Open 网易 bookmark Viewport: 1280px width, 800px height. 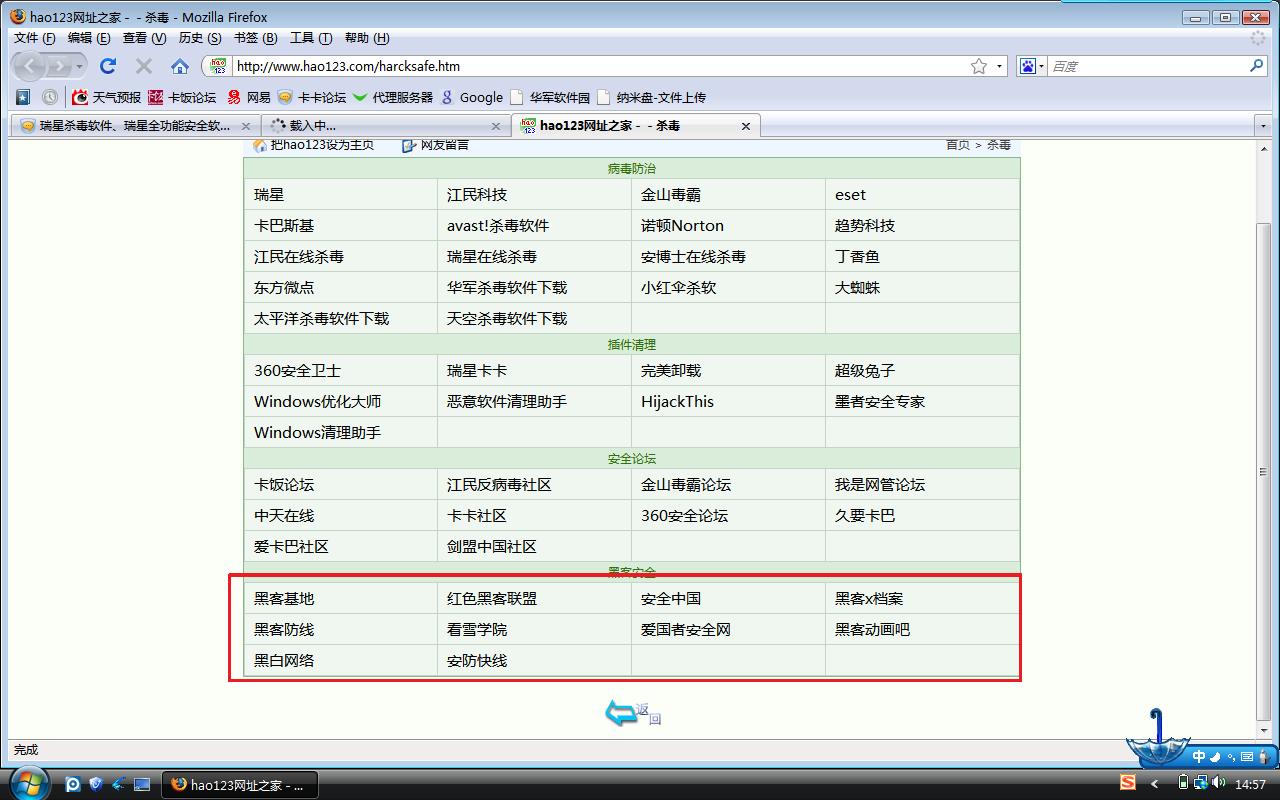click(x=249, y=97)
